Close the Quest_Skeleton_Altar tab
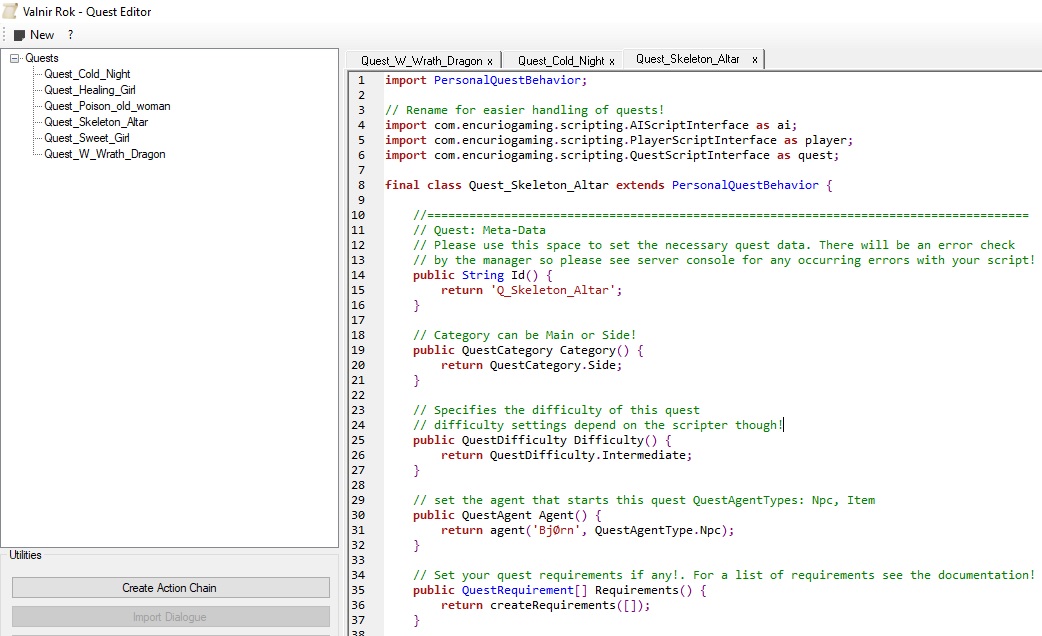1042x636 pixels. click(x=754, y=59)
